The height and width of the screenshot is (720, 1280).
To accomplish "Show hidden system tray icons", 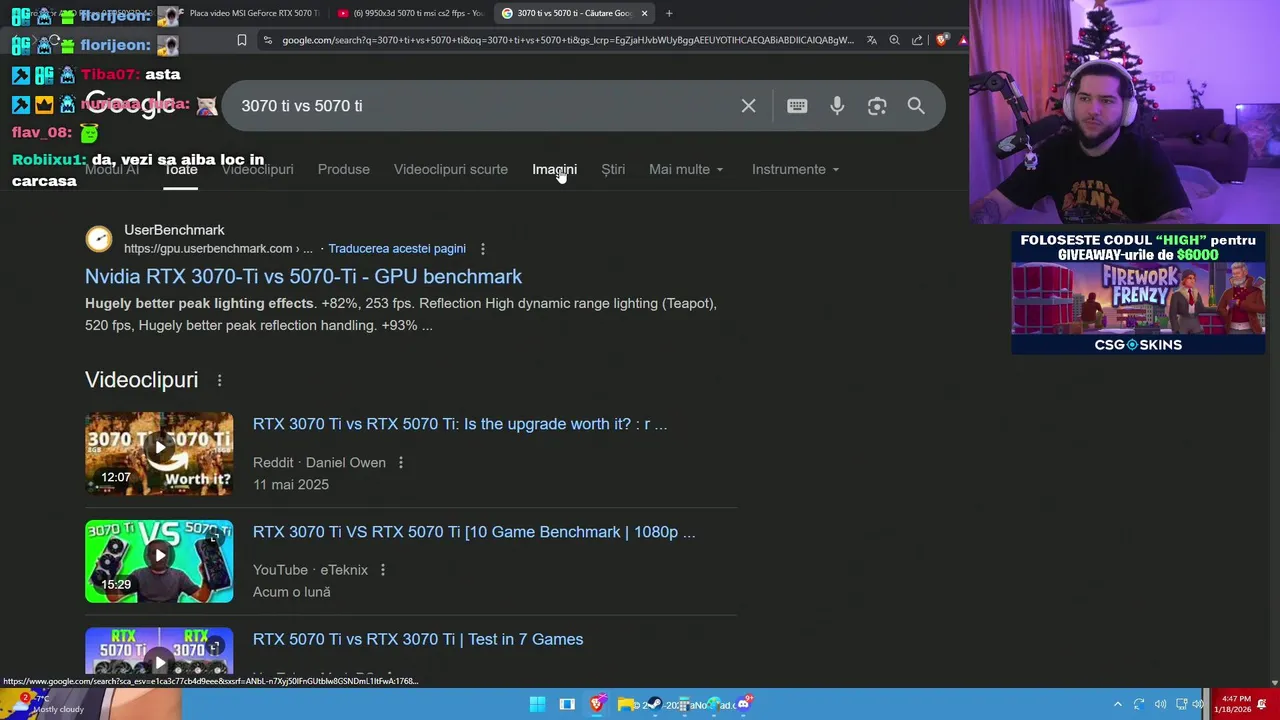I will coord(1117,704).
